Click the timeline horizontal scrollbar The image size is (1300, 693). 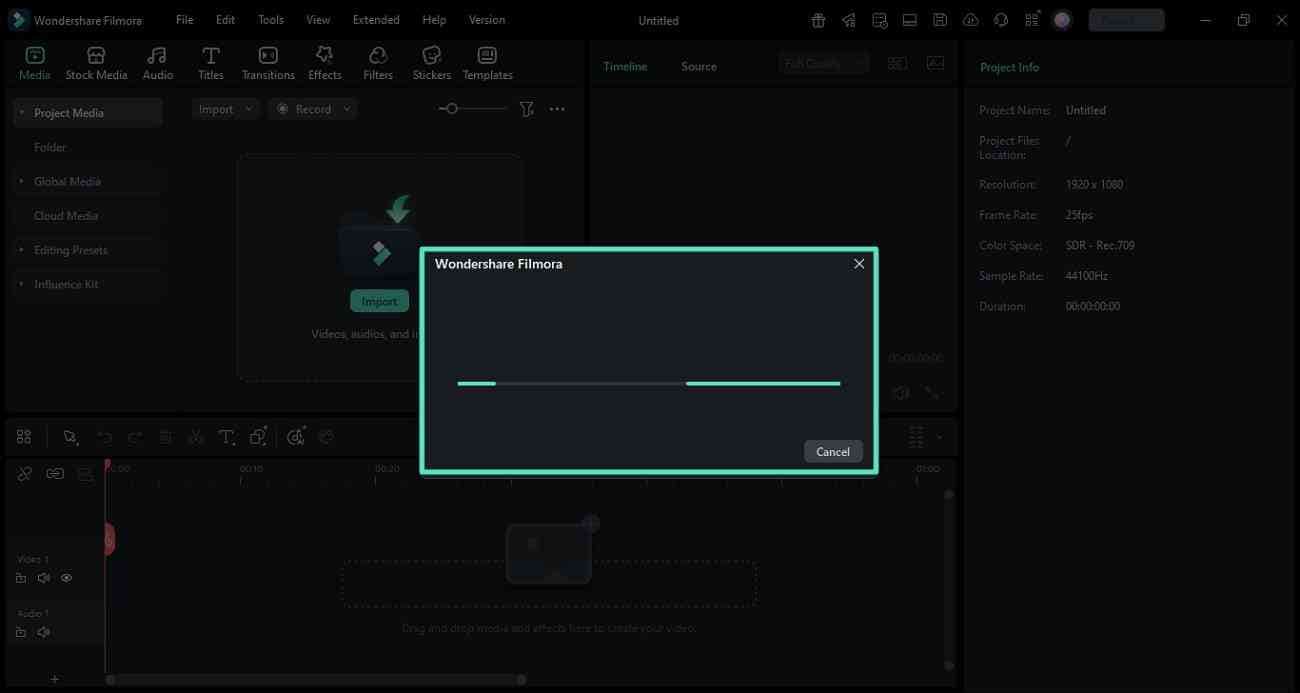click(x=315, y=680)
